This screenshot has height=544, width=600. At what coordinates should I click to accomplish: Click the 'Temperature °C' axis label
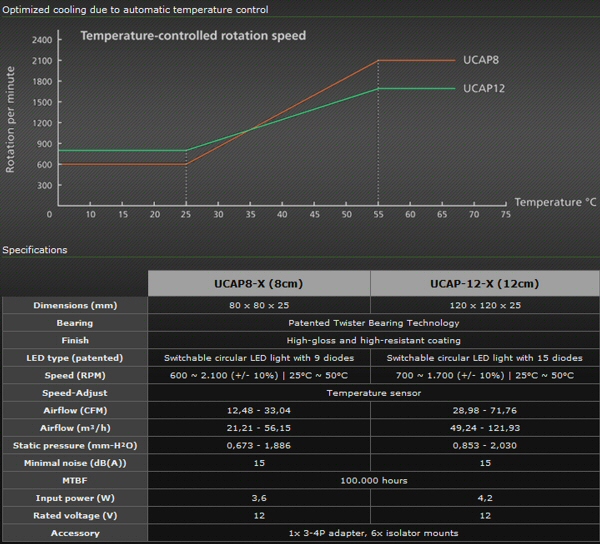[x=555, y=202]
